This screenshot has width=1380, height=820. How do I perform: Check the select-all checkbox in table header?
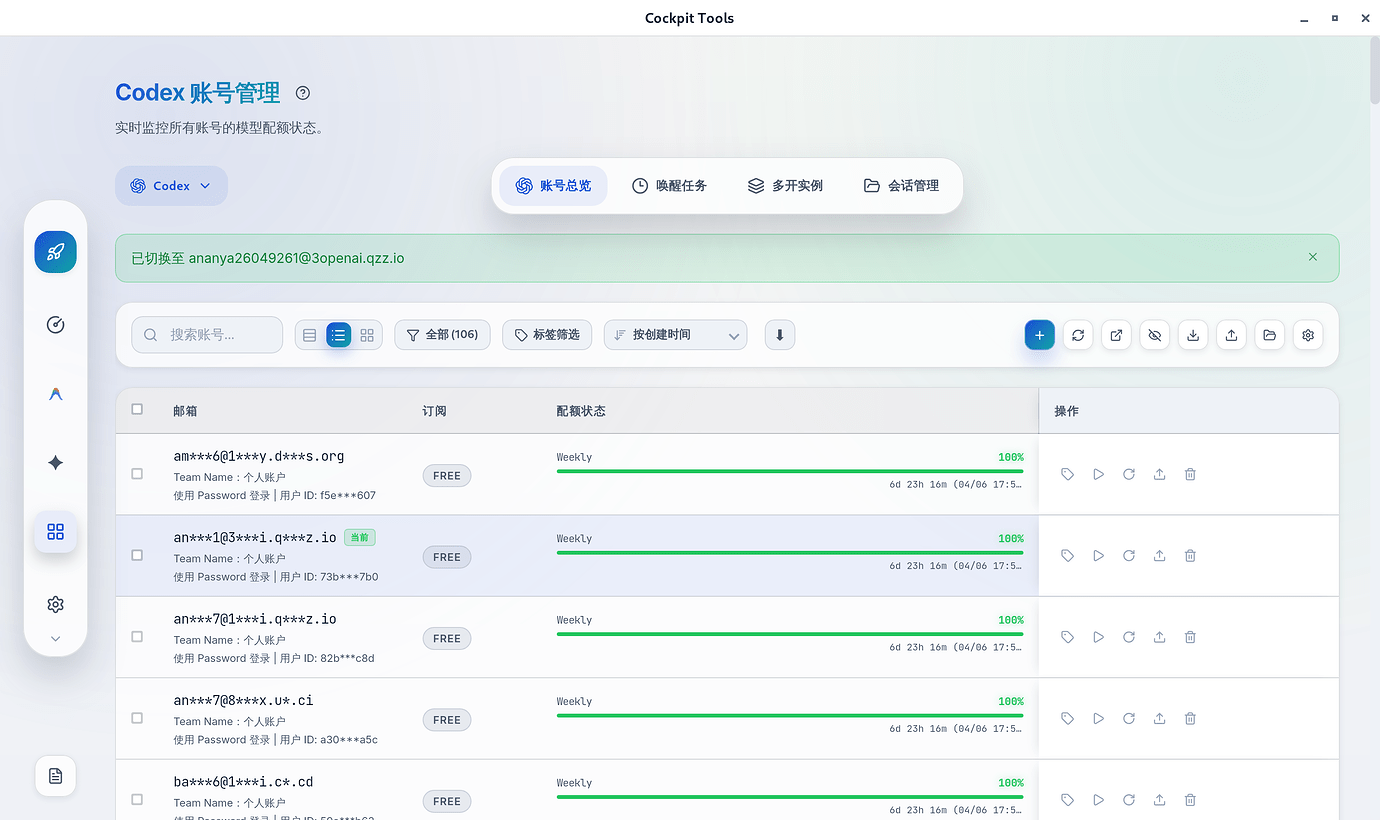(x=137, y=409)
